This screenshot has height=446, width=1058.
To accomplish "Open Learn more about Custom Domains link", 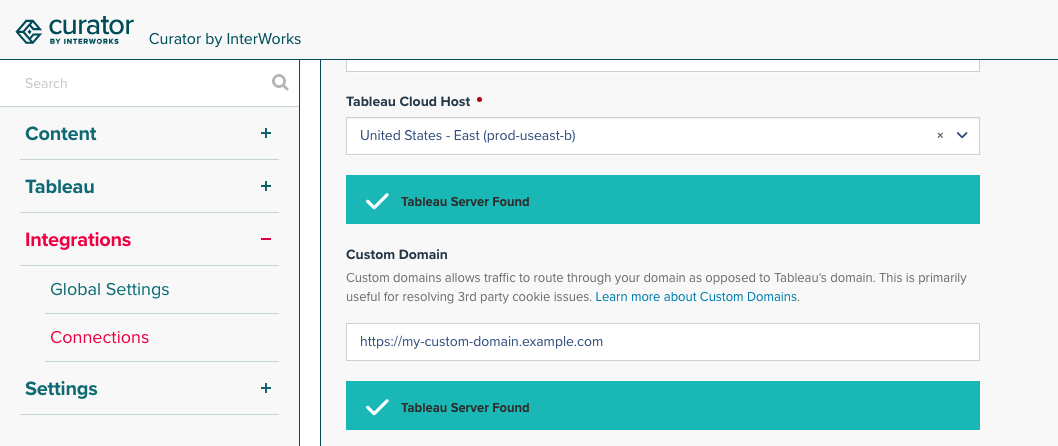I will [x=696, y=297].
